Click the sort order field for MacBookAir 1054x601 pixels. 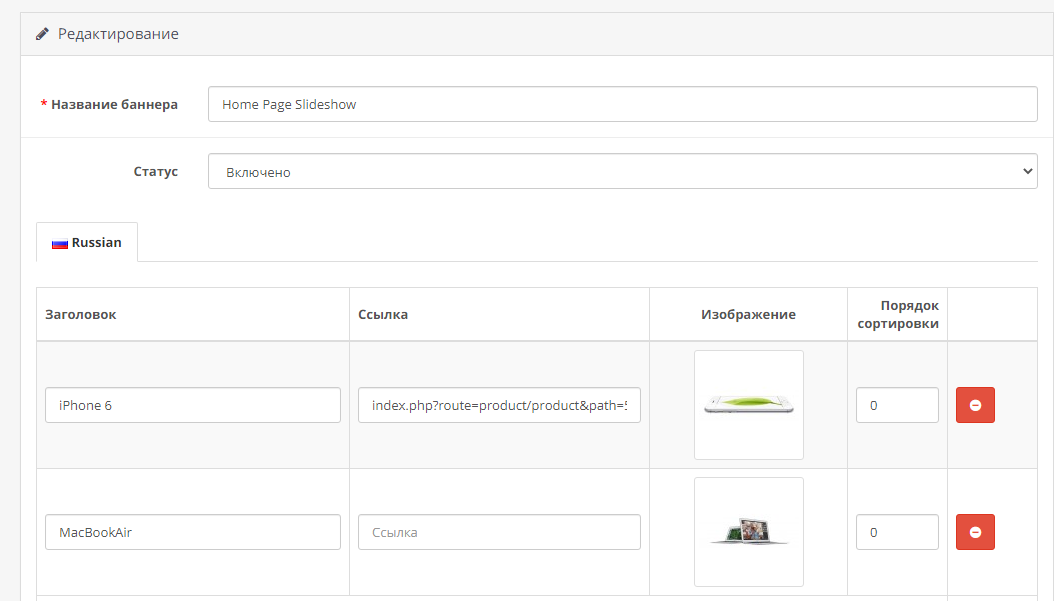pos(897,532)
